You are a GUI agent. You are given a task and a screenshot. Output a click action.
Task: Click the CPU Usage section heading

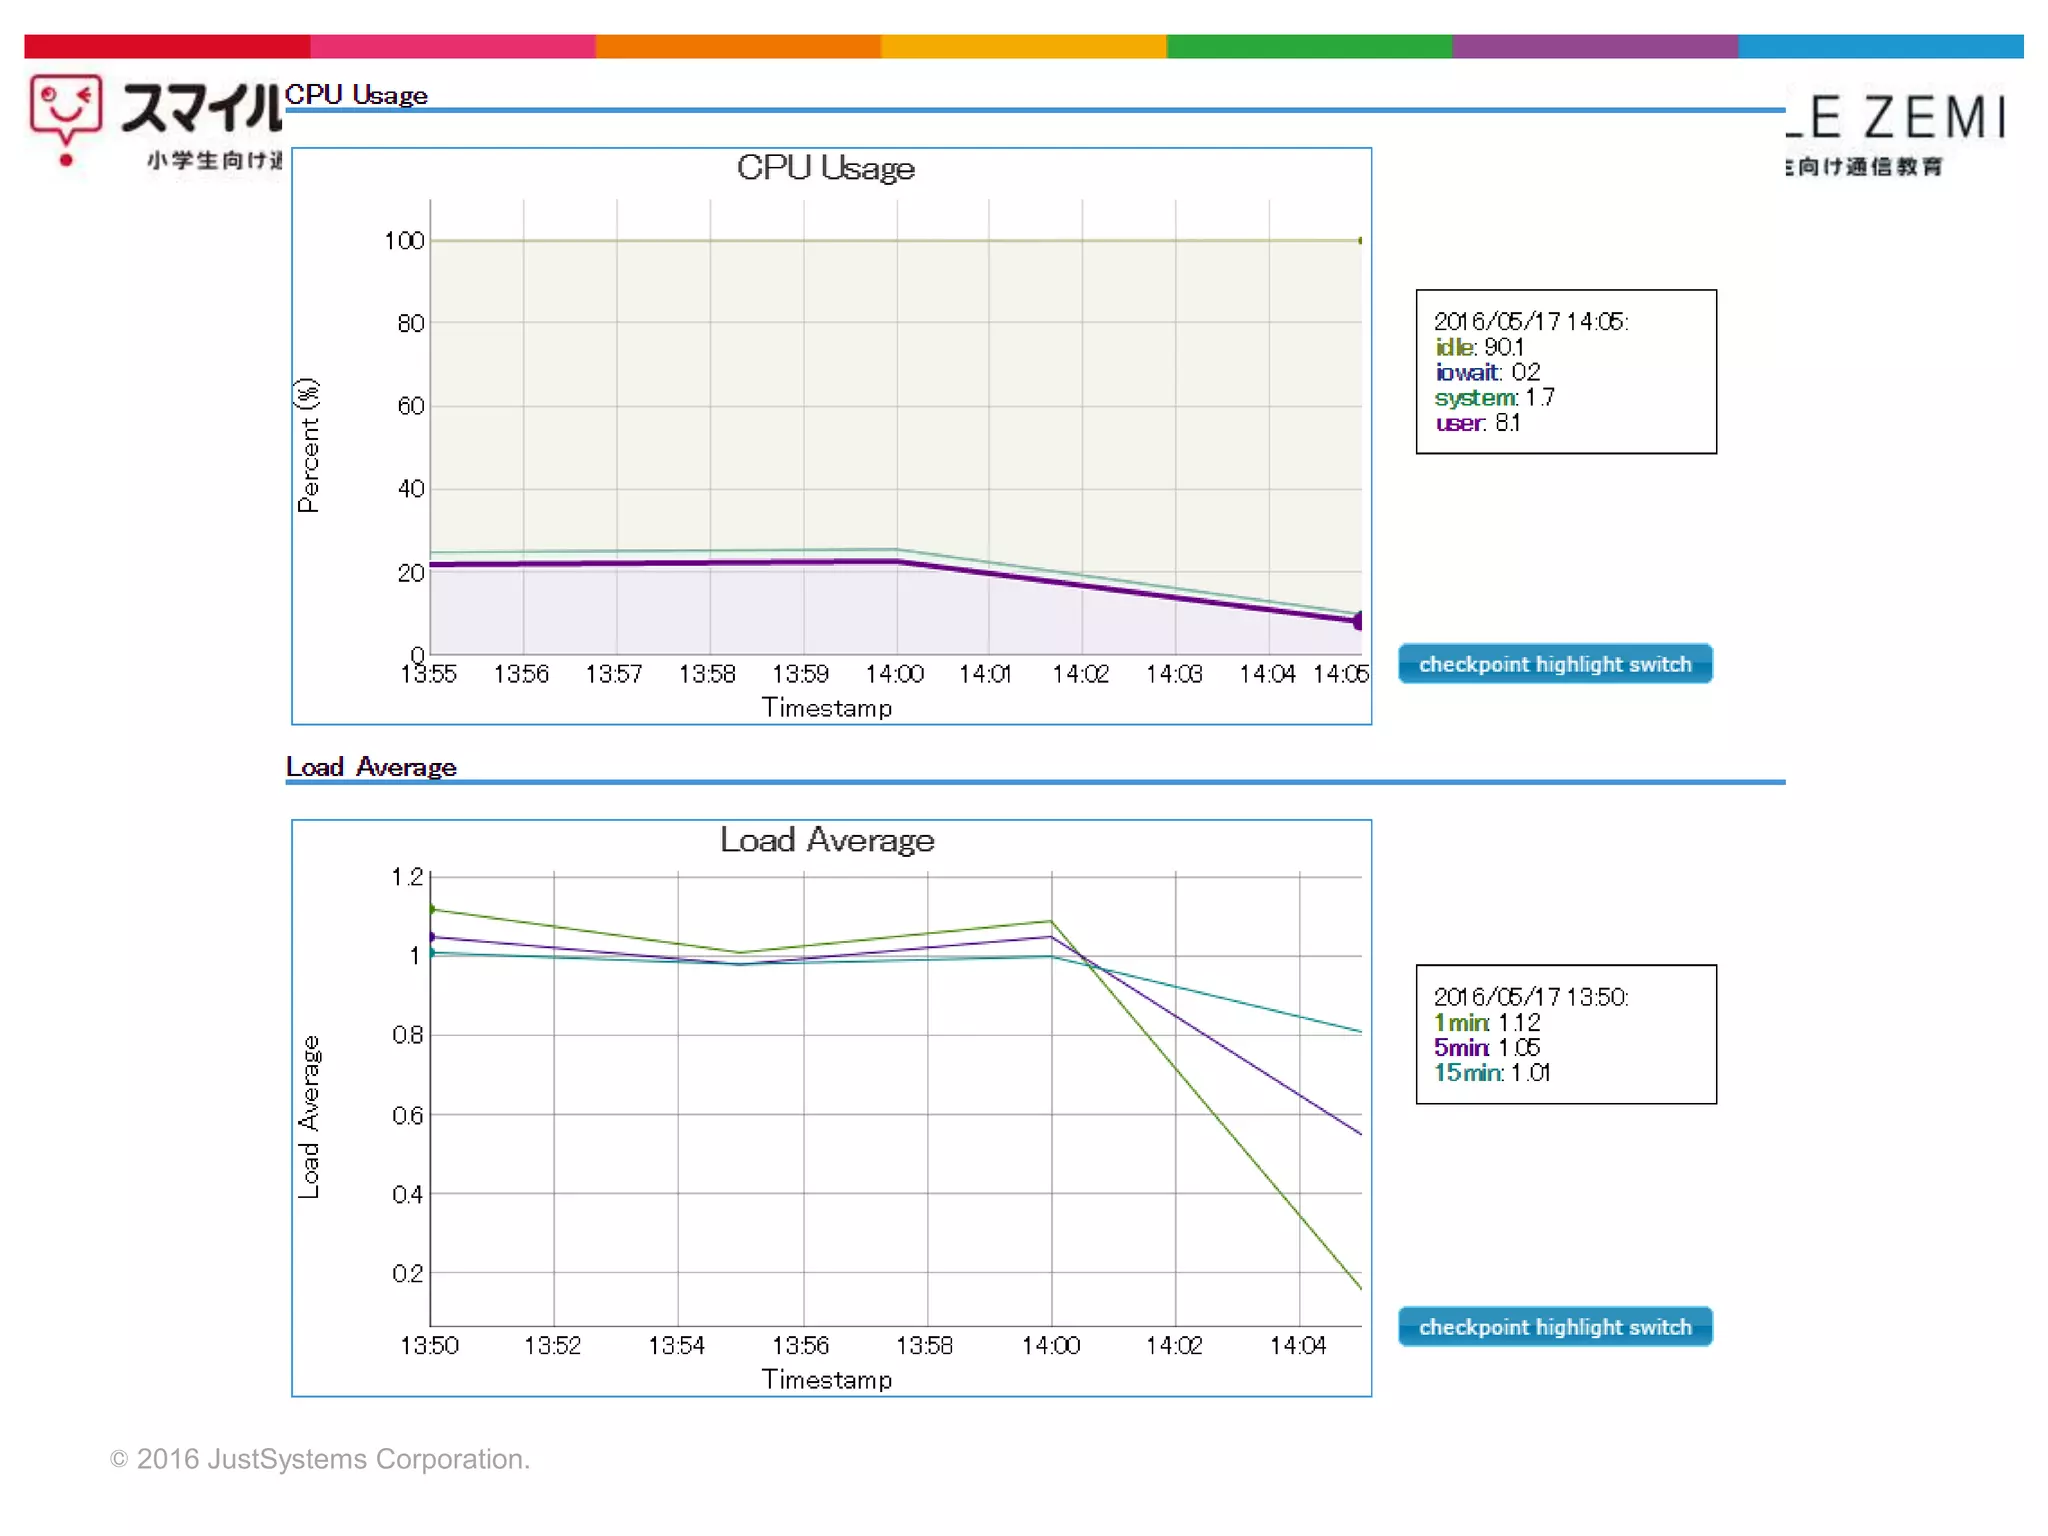356,95
